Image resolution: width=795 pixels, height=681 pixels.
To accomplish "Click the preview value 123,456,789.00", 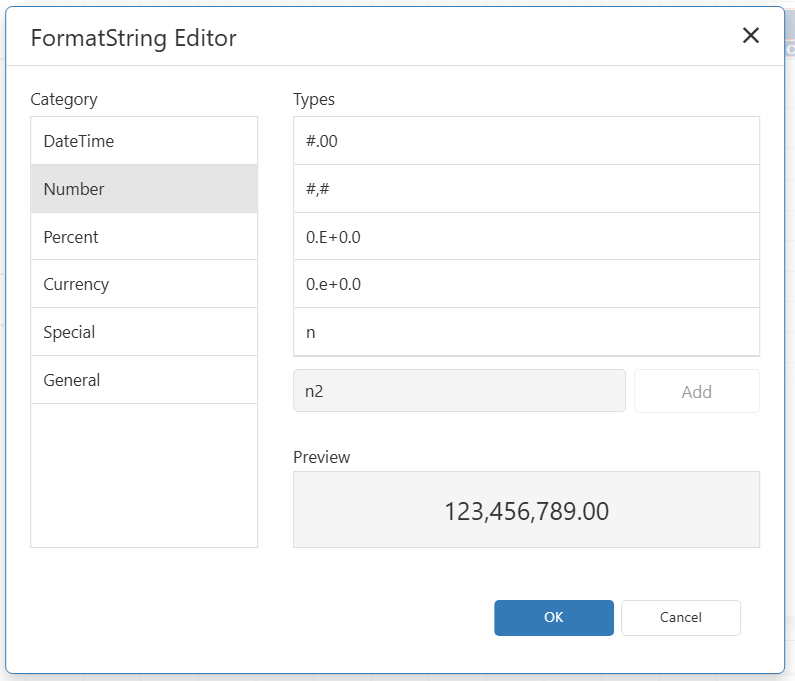I will click(x=526, y=511).
